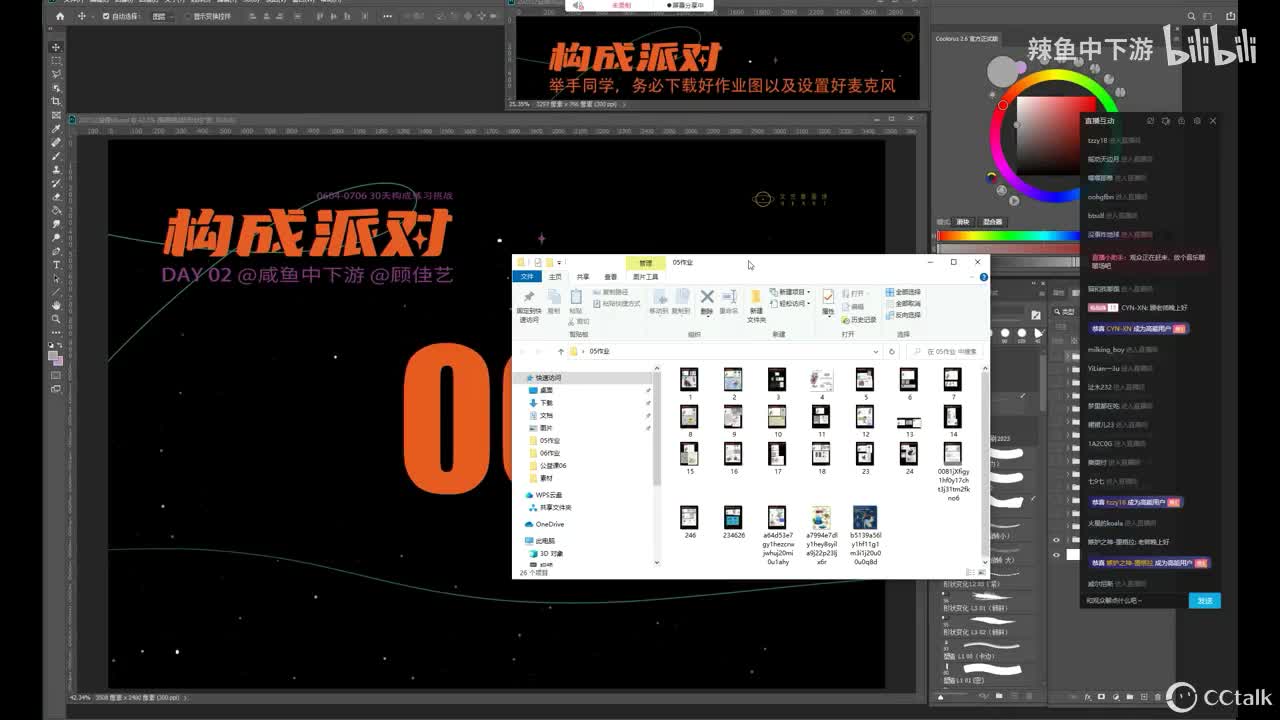Select the Brush tool
The height and width of the screenshot is (720, 1280).
tap(56, 156)
